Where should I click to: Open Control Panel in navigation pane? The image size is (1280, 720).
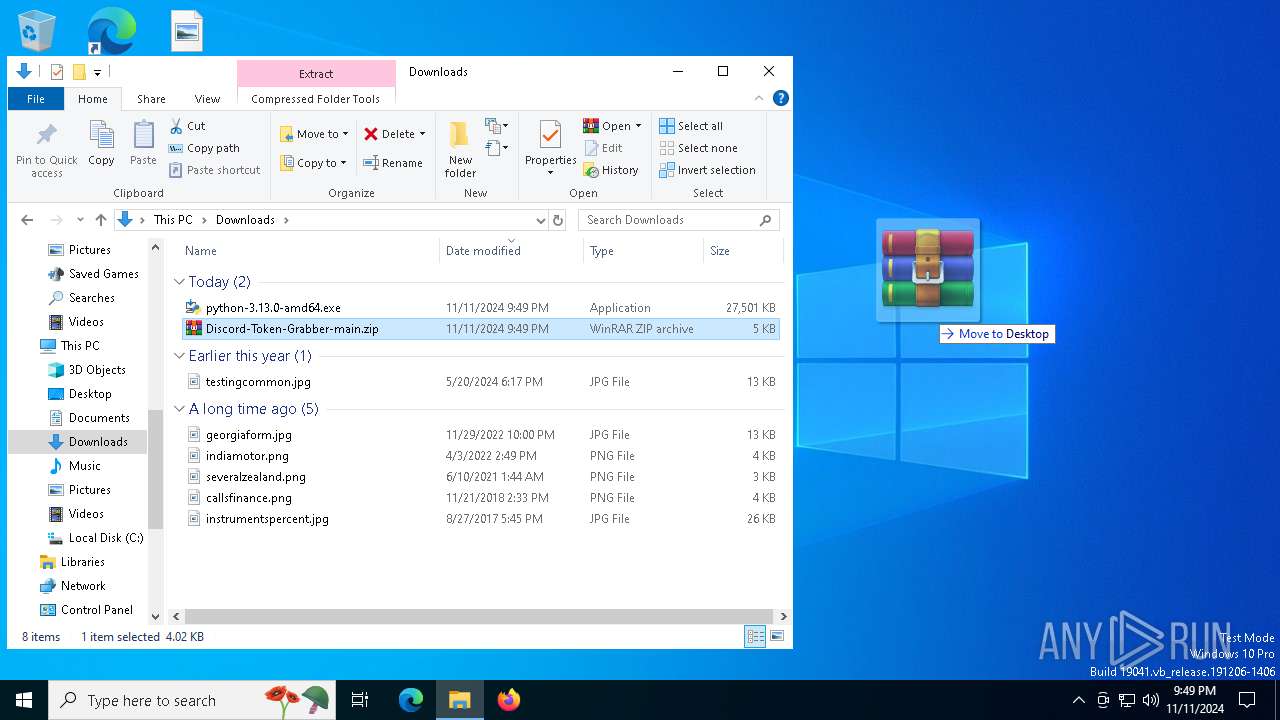pyautogui.click(x=96, y=610)
